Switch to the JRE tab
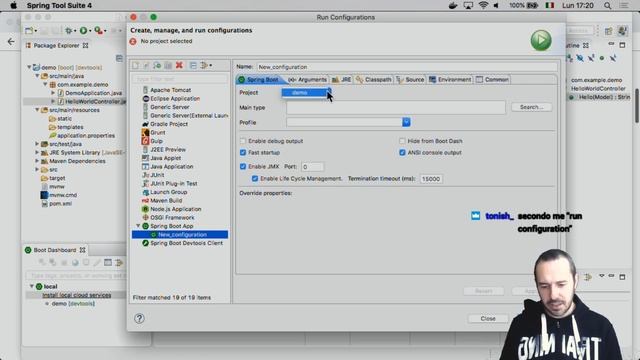 point(342,80)
